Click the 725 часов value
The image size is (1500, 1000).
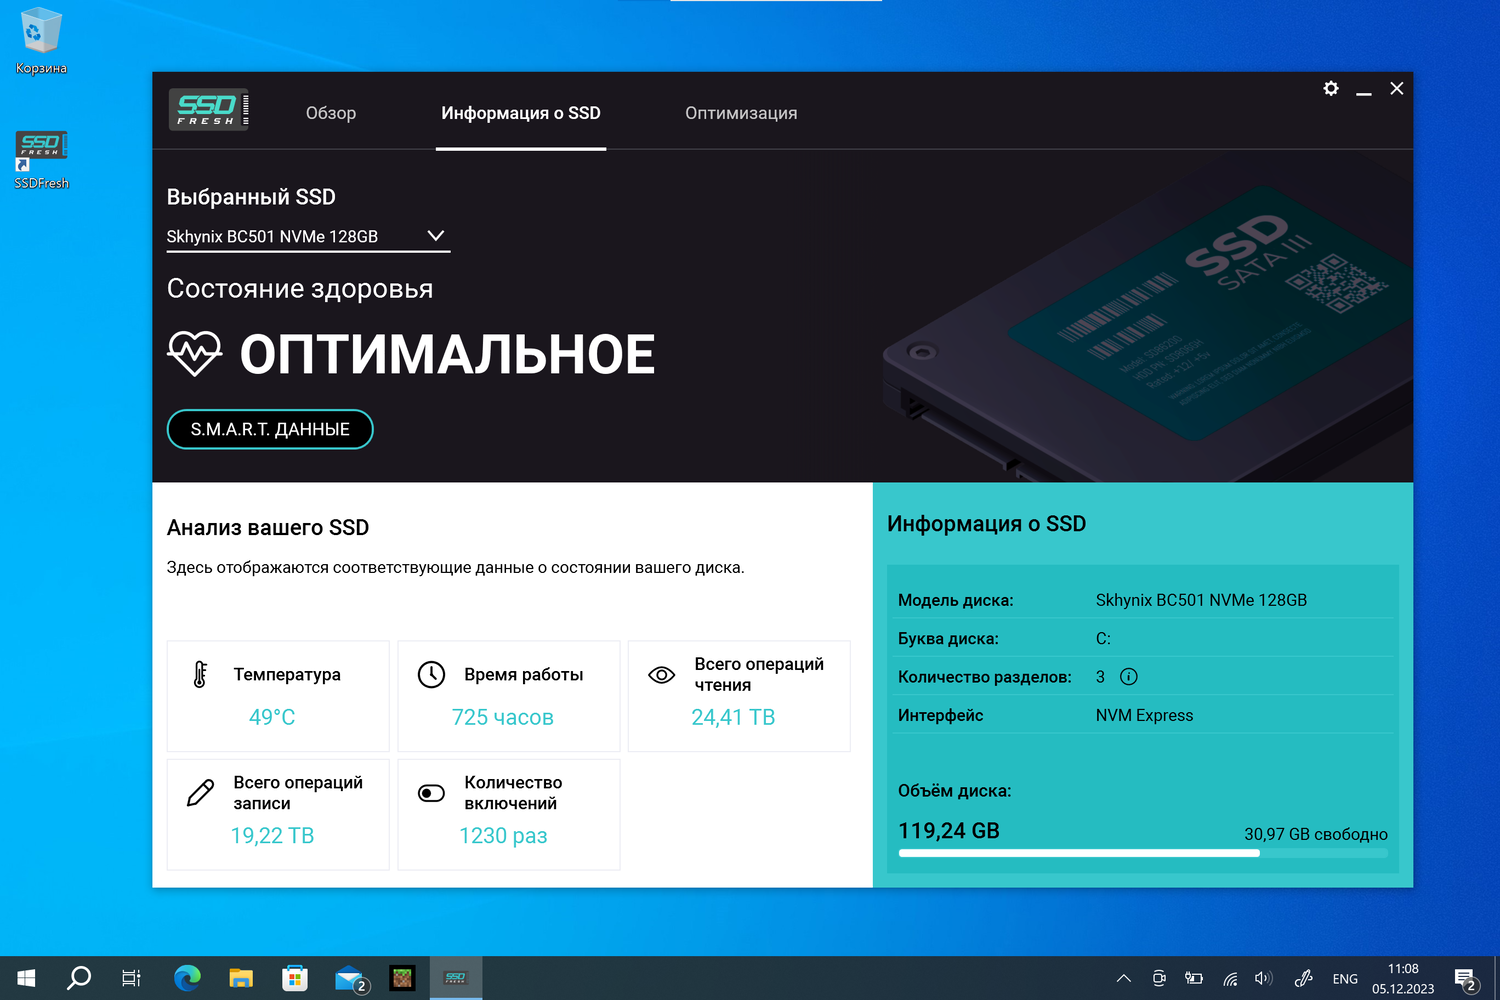pos(503,717)
